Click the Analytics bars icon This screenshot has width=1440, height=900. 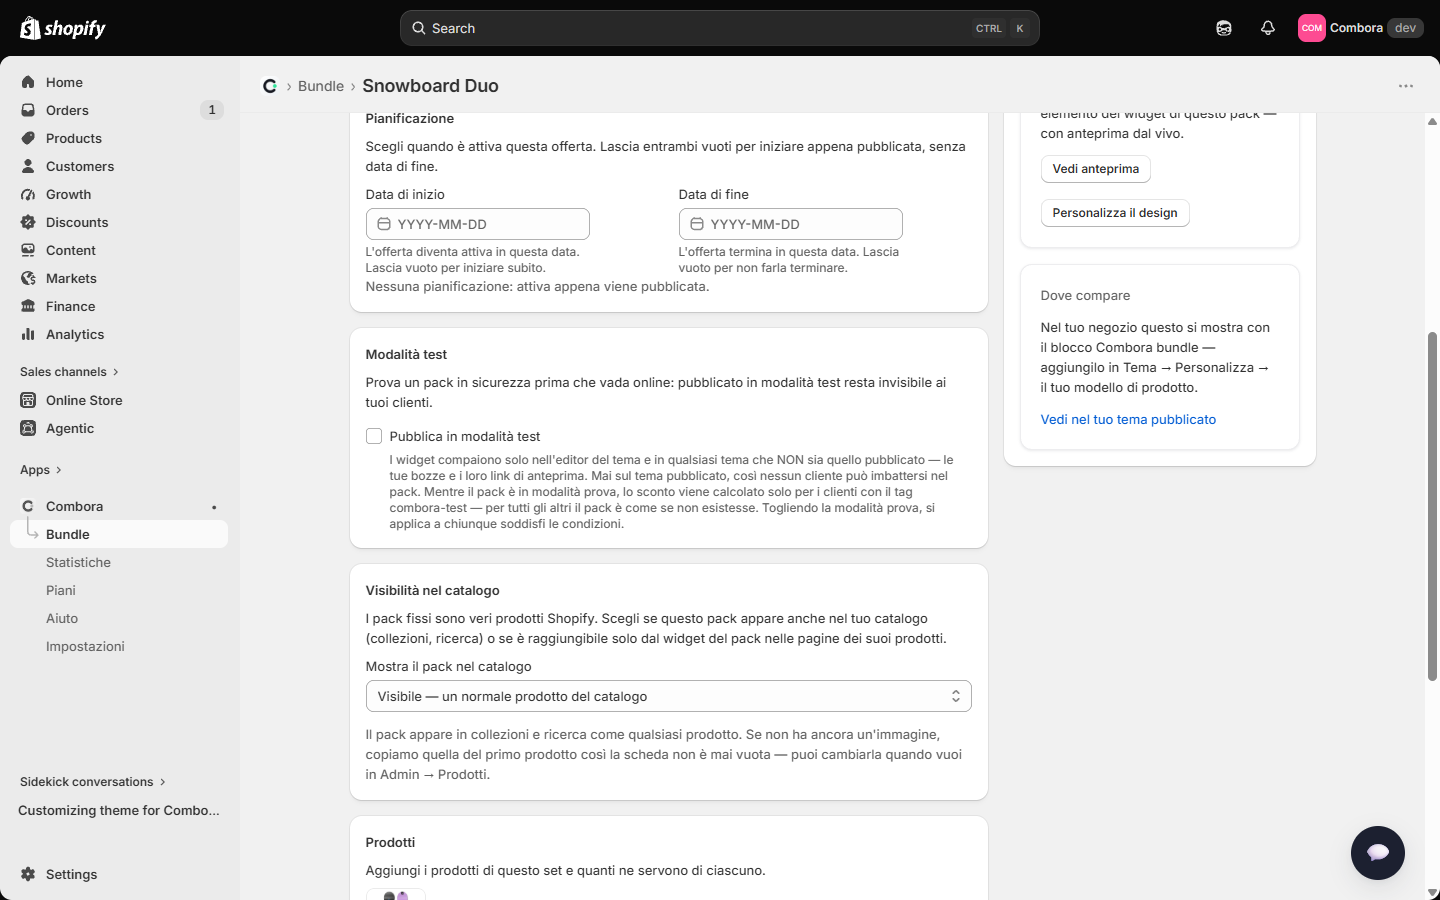coord(28,334)
